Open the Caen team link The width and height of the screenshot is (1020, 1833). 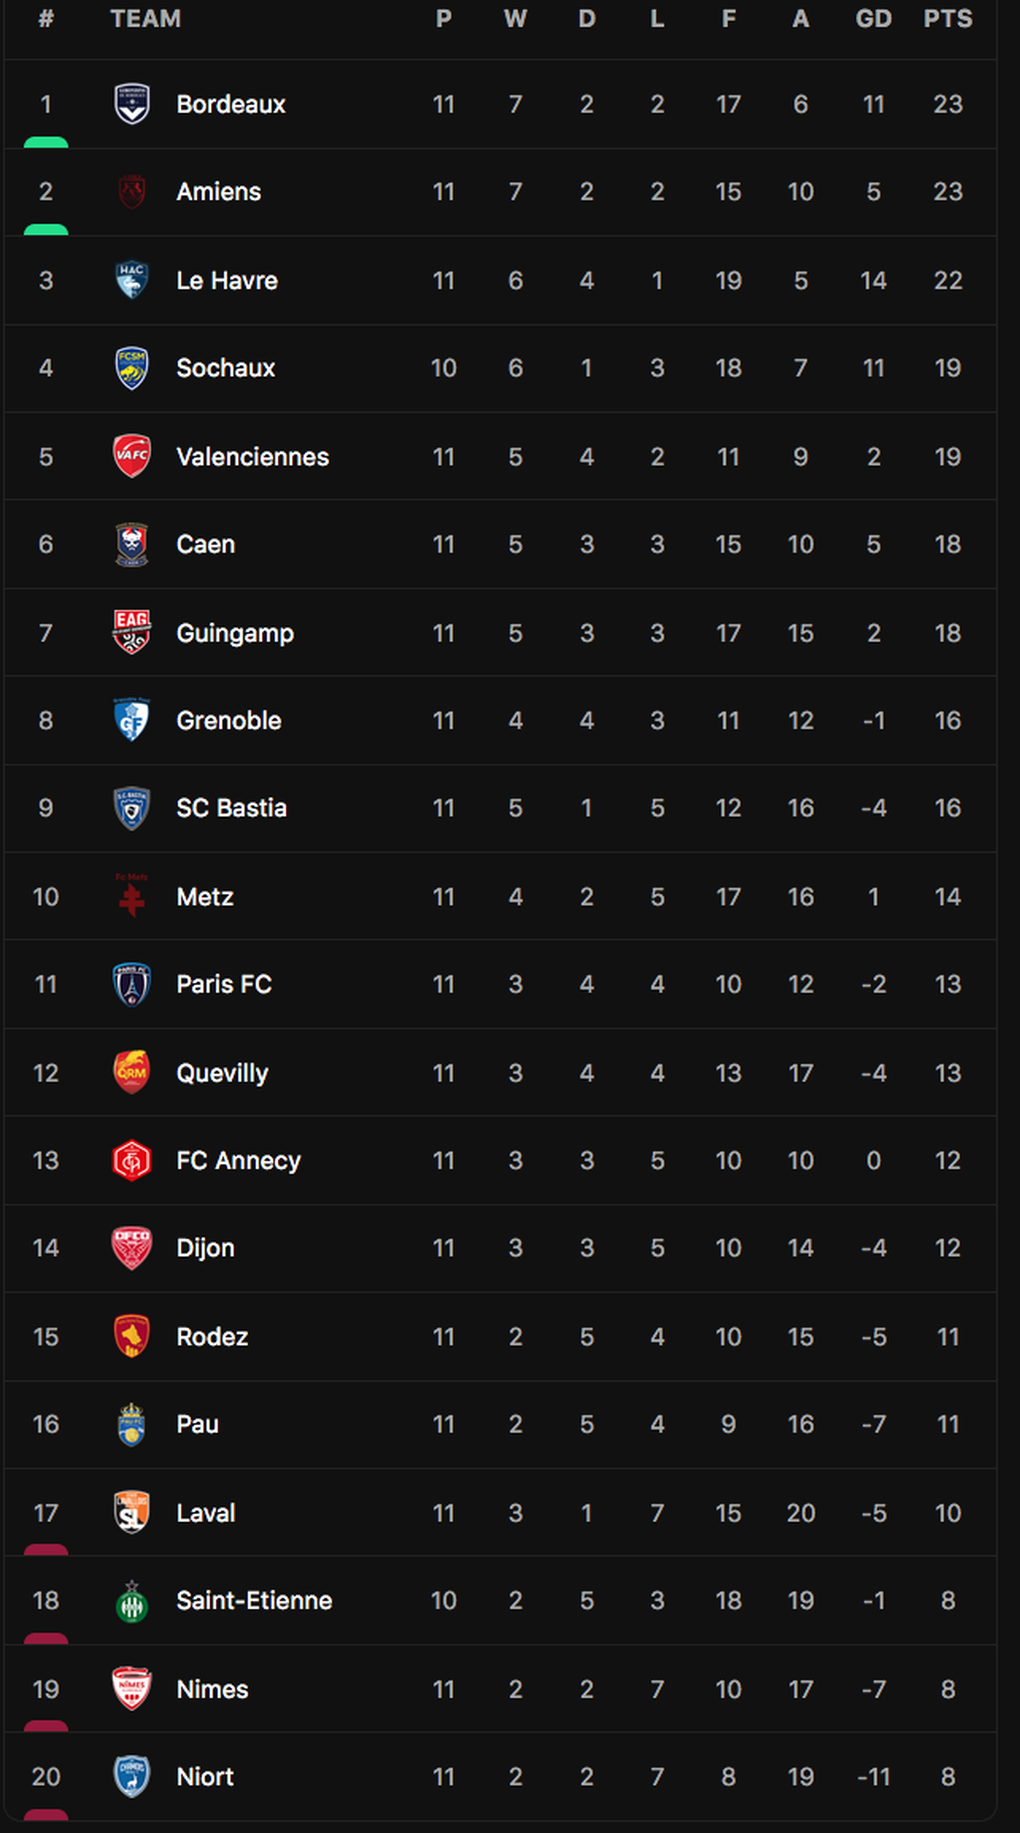(205, 544)
